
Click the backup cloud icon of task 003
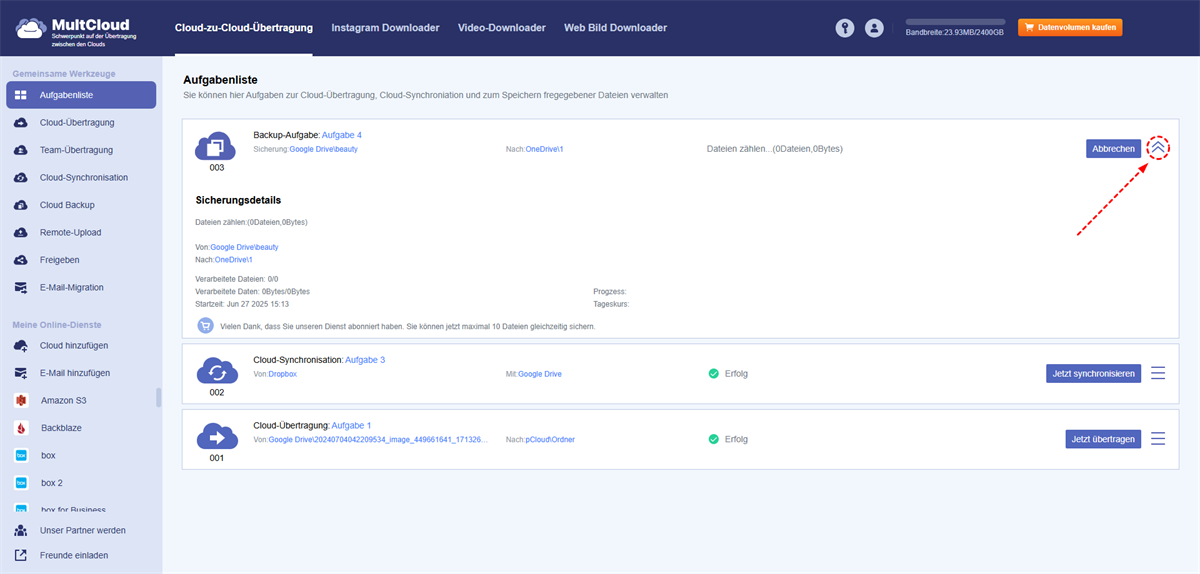(x=216, y=148)
